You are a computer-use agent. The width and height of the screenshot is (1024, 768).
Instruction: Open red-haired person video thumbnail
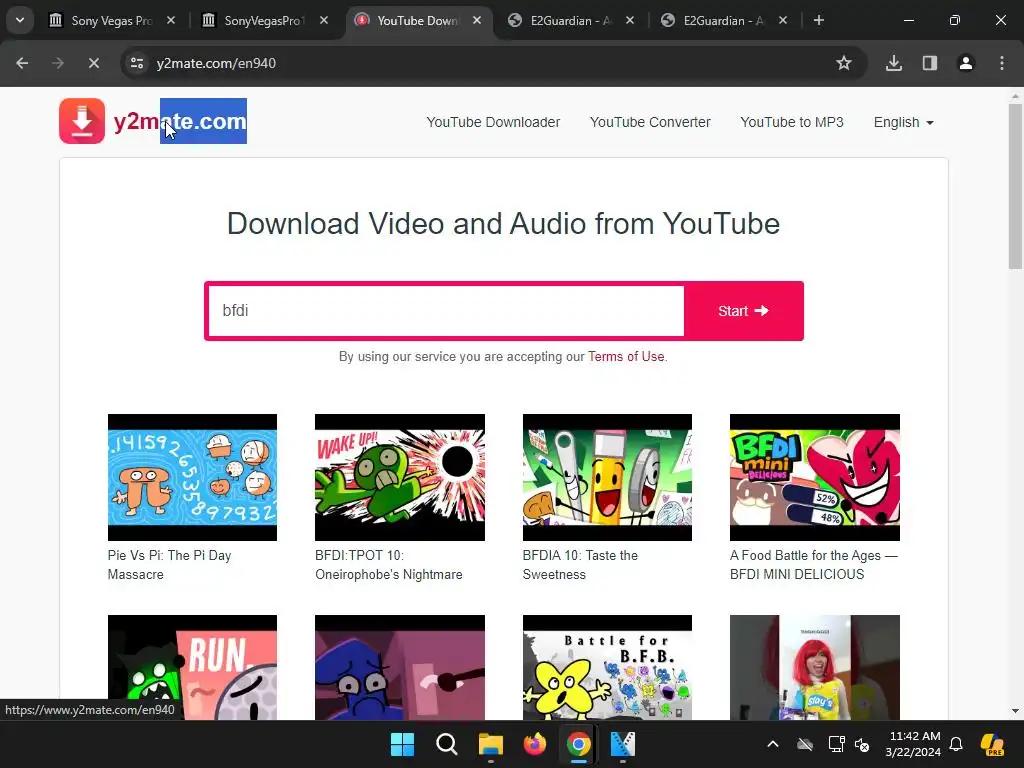click(x=814, y=667)
